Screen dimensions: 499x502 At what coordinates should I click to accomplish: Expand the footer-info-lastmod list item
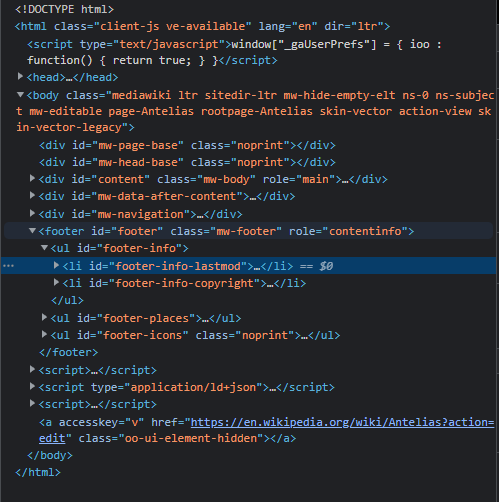coord(56,265)
